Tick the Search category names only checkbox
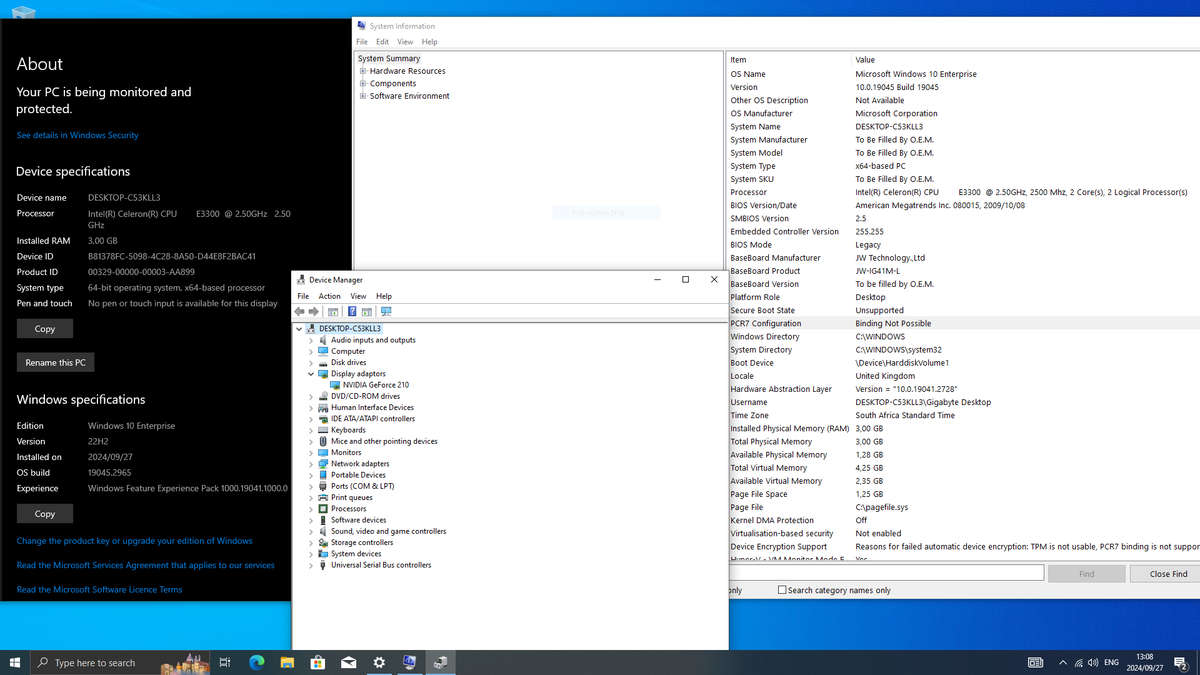The image size is (1200, 675). (781, 591)
